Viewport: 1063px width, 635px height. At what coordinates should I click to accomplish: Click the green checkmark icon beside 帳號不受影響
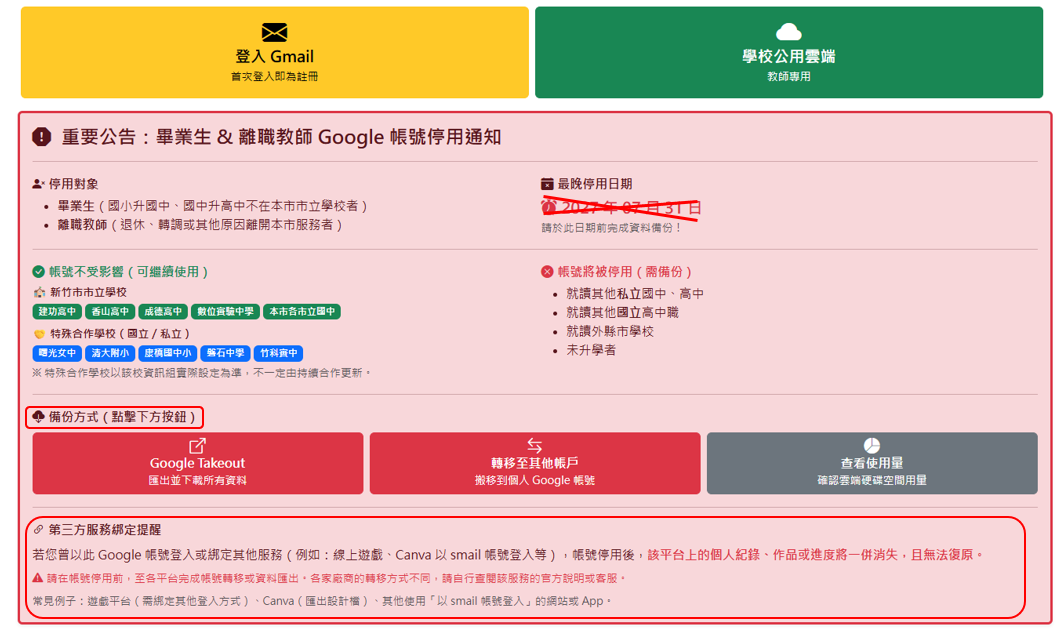(39, 272)
